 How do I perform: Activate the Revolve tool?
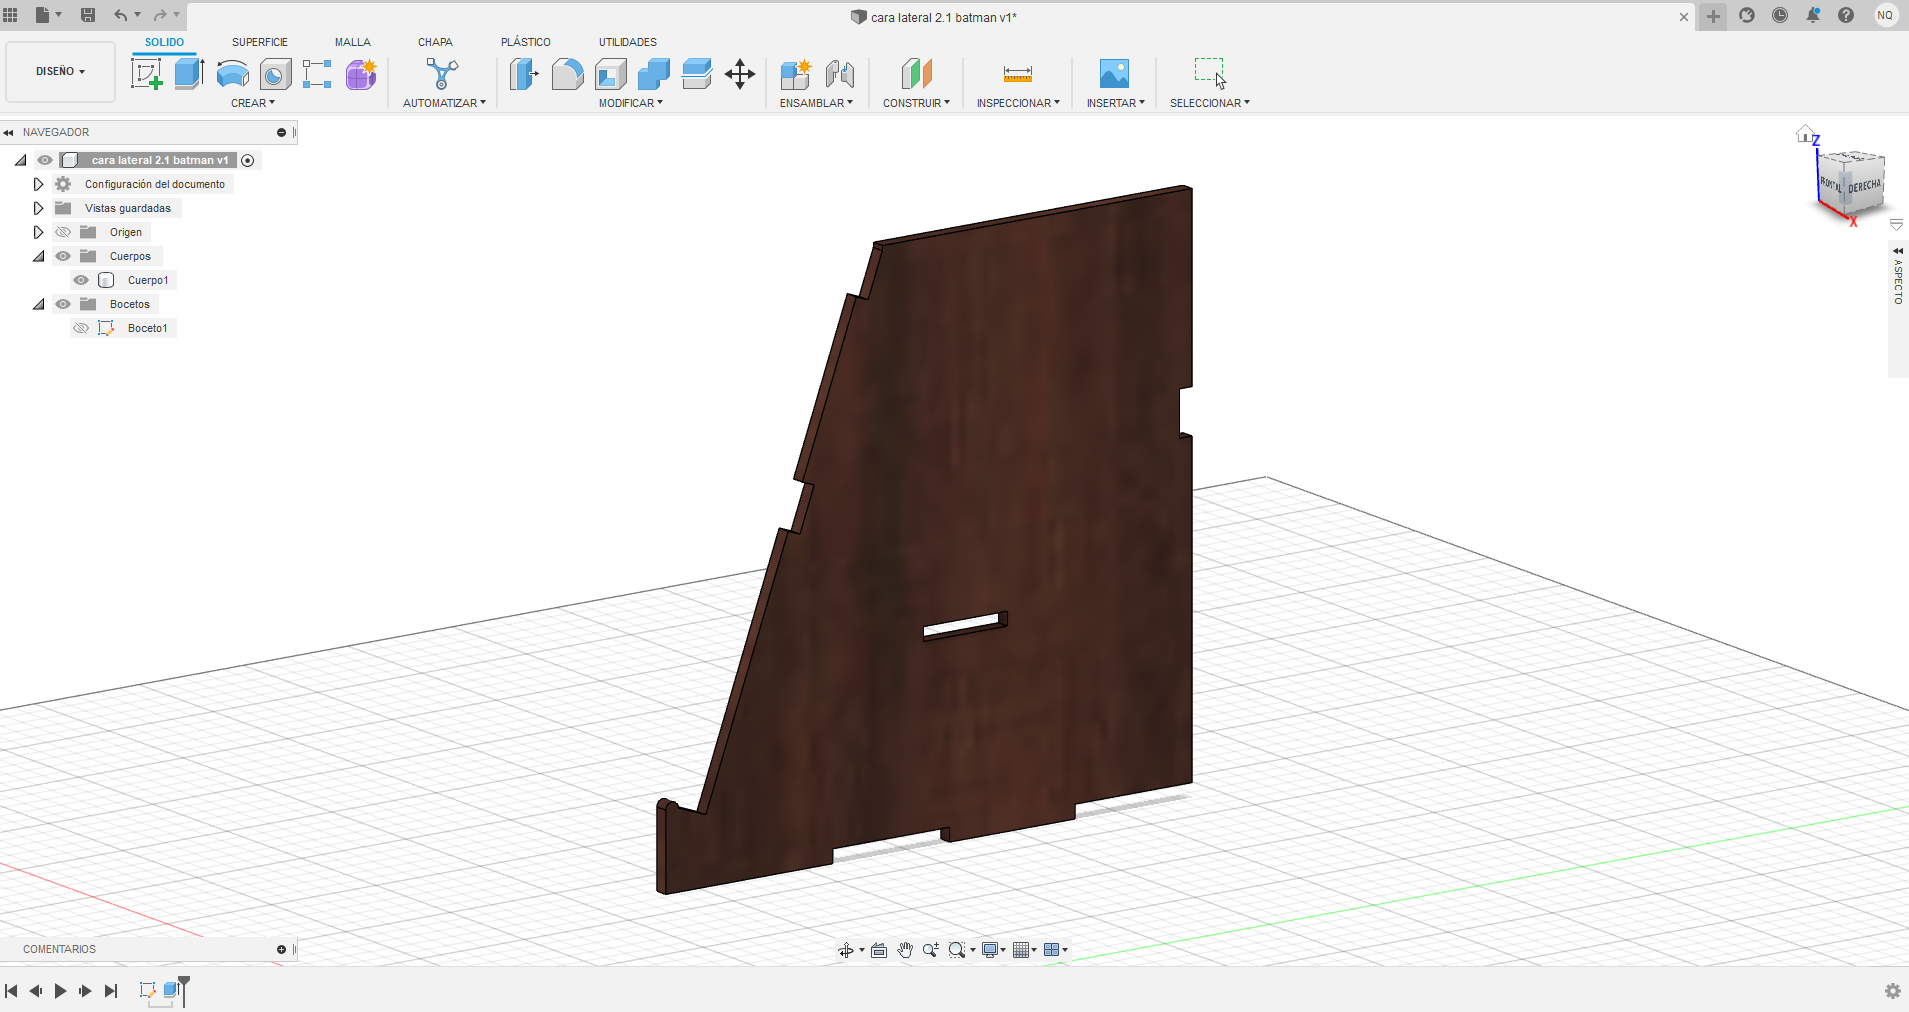point(233,74)
